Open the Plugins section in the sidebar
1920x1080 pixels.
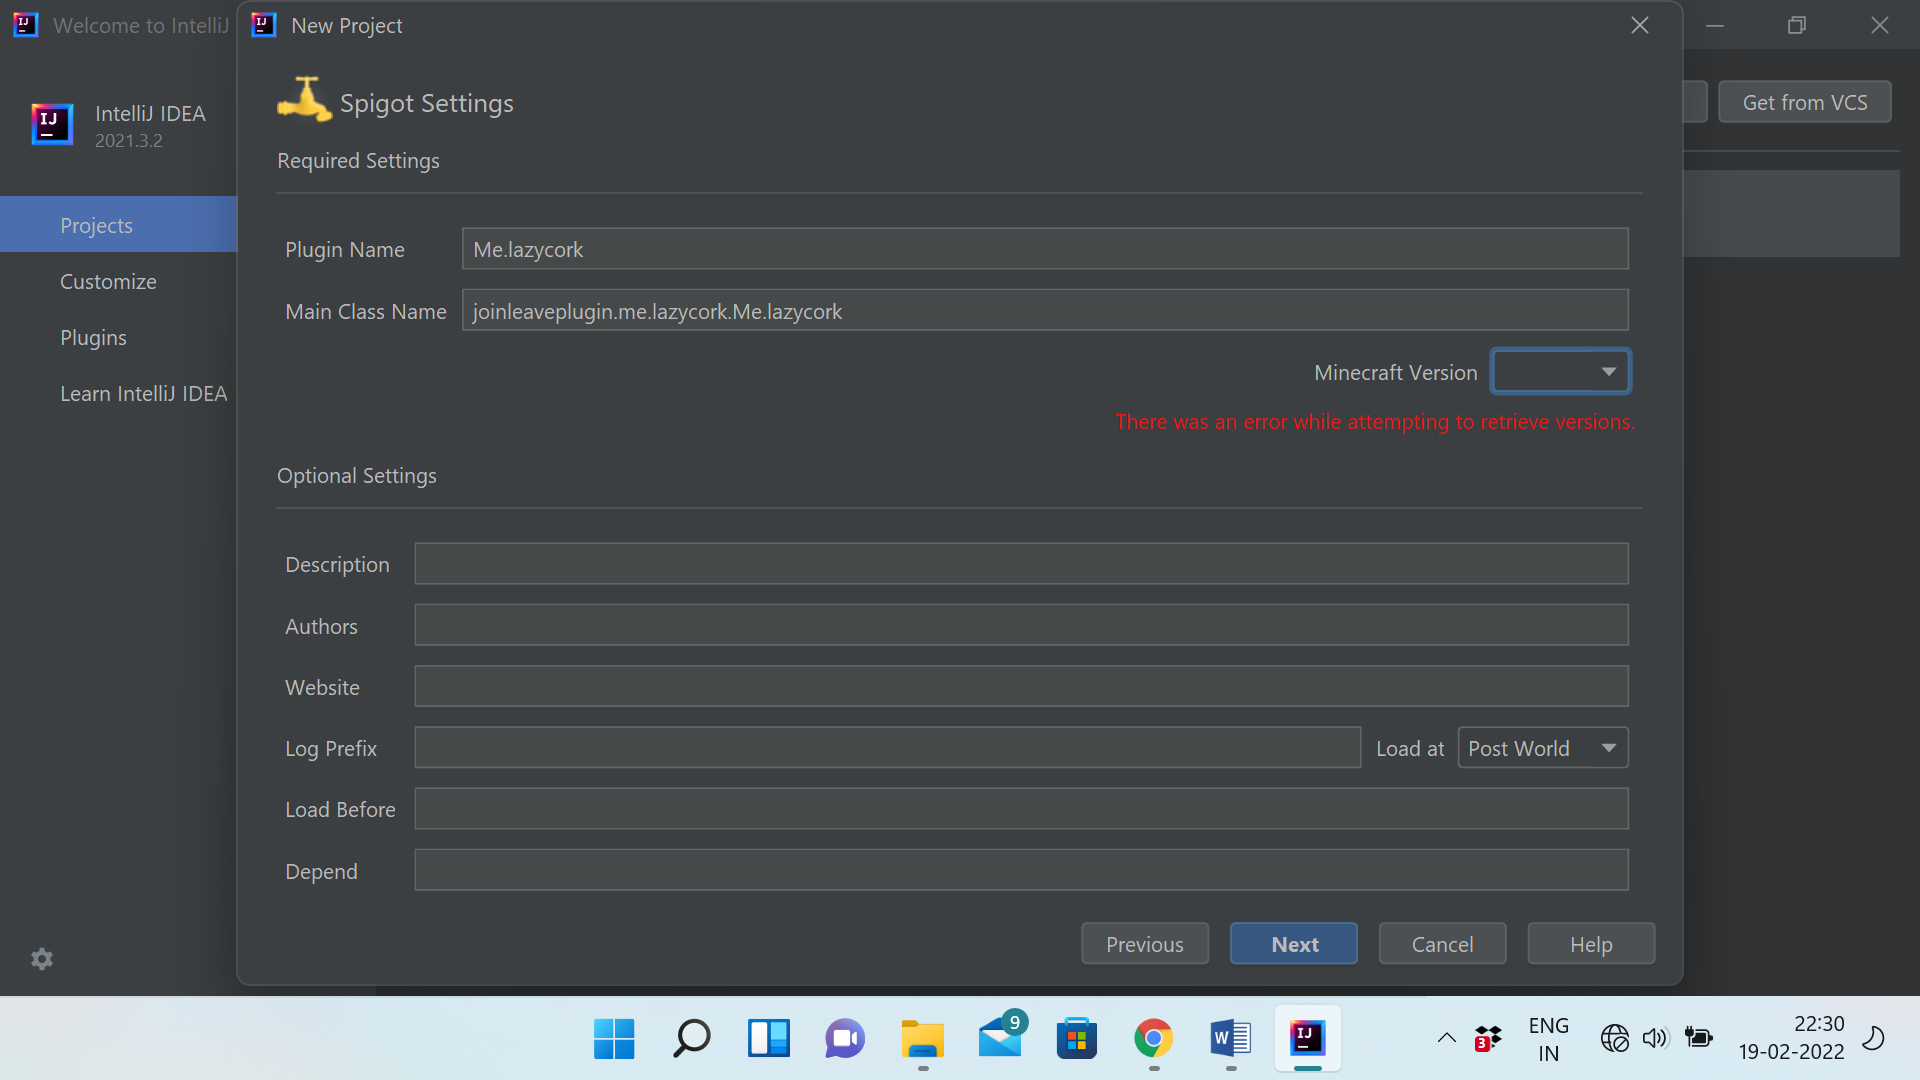(93, 337)
